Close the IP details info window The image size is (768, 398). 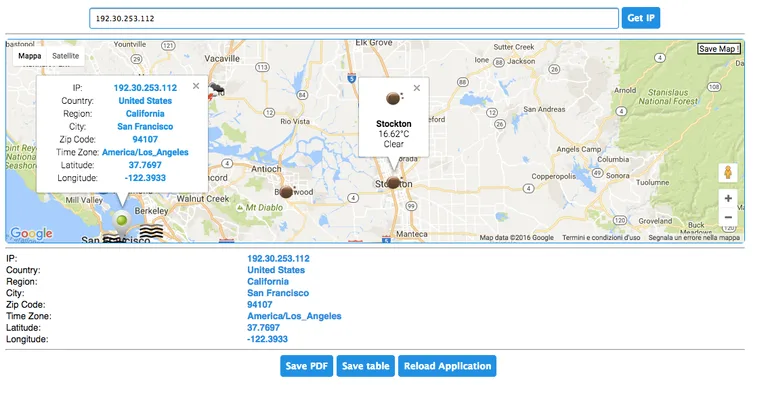(x=196, y=86)
